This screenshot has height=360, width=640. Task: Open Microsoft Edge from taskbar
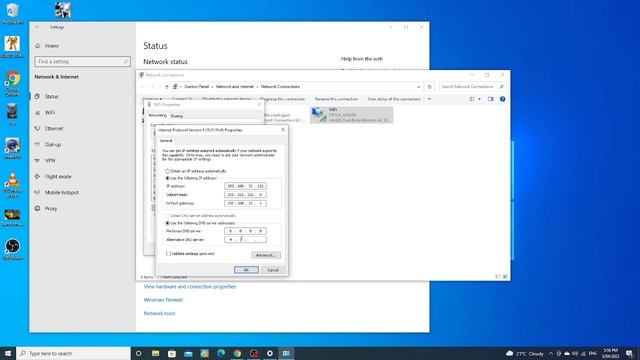[221, 353]
